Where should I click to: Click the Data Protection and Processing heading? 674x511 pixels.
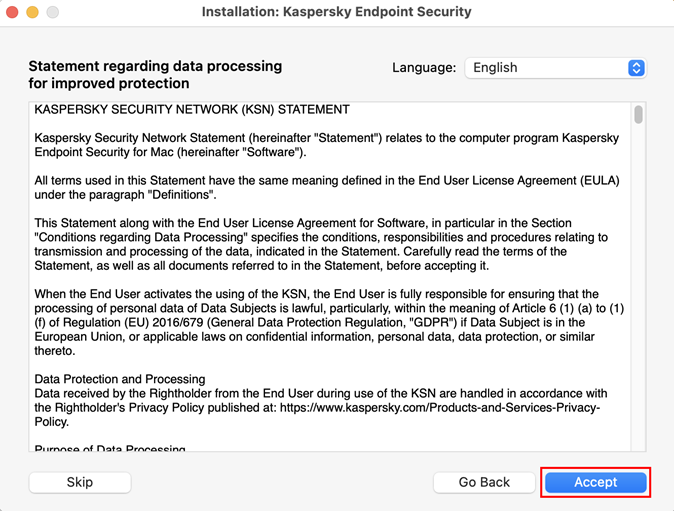(x=120, y=379)
